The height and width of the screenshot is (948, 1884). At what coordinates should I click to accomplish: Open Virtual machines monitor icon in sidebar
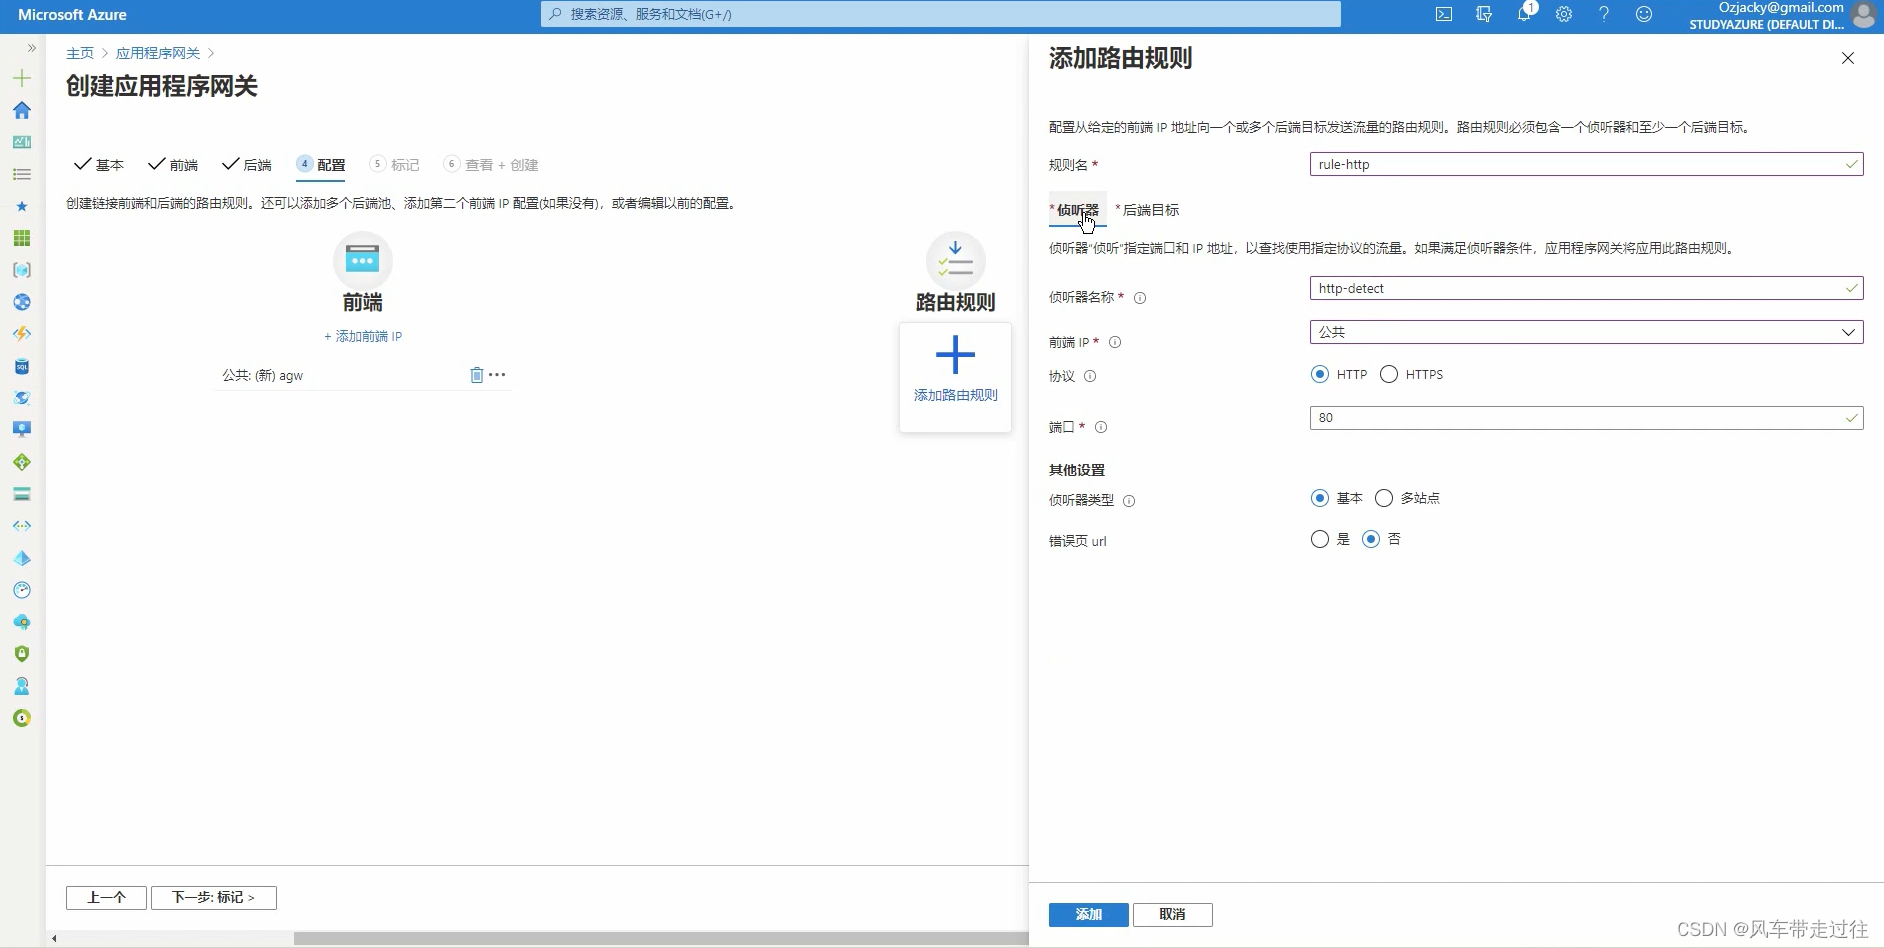(22, 430)
